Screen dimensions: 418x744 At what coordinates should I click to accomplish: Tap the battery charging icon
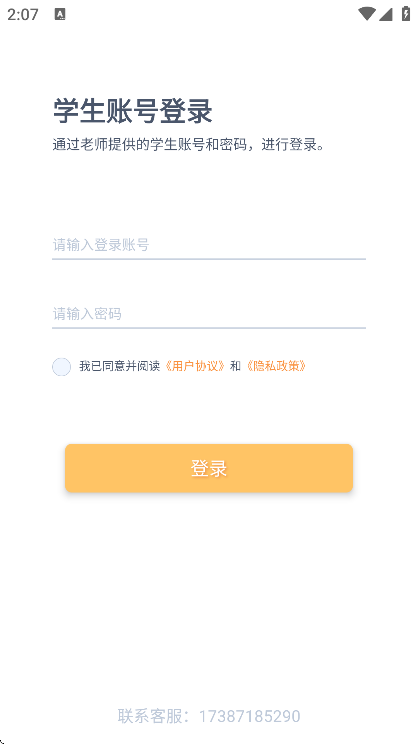pyautogui.click(x=406, y=14)
